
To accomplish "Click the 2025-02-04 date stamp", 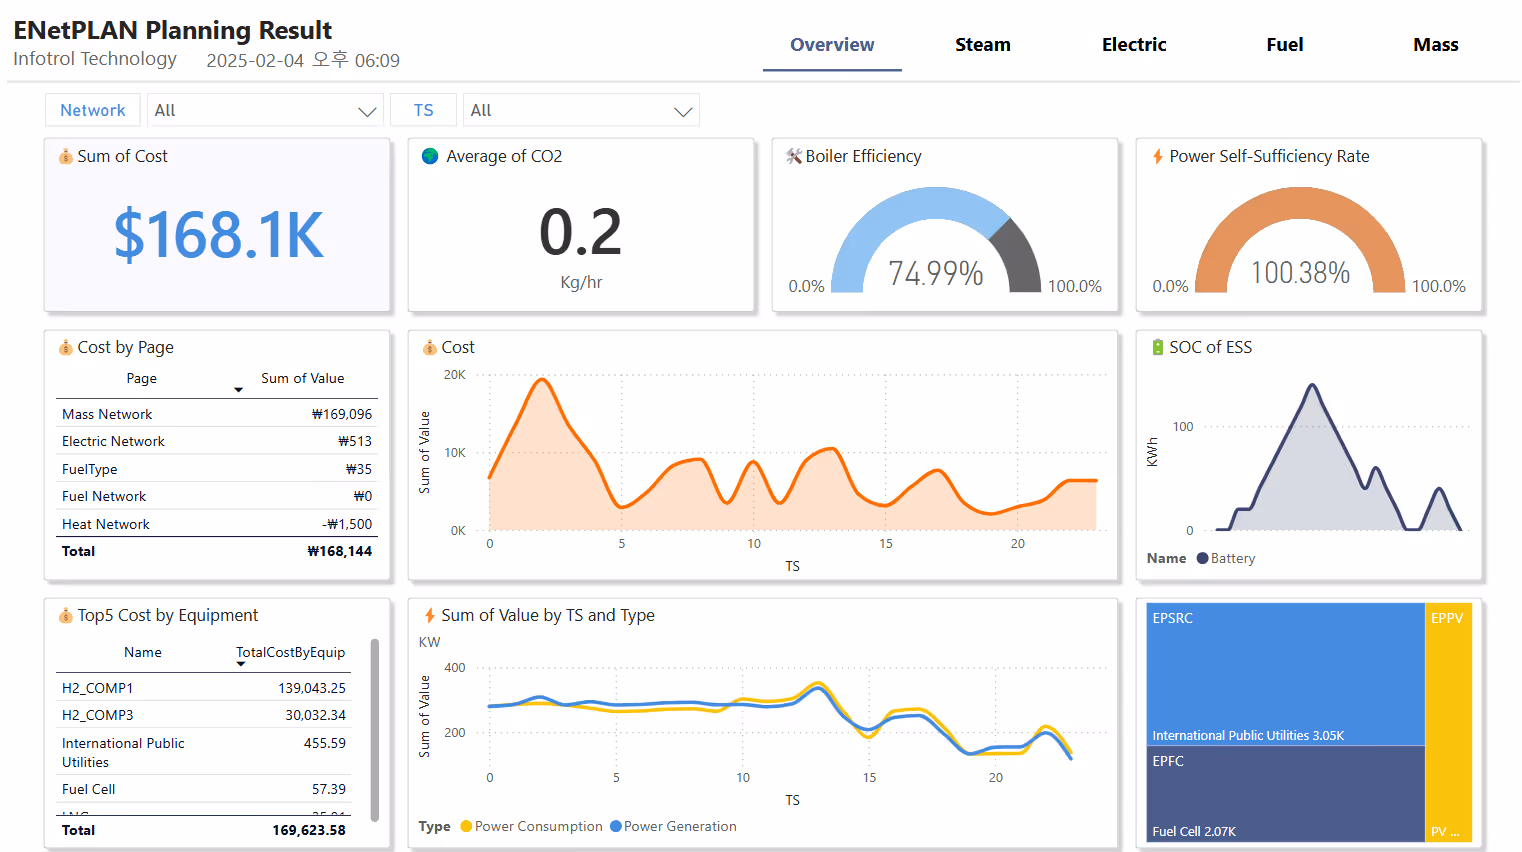I will click(303, 60).
